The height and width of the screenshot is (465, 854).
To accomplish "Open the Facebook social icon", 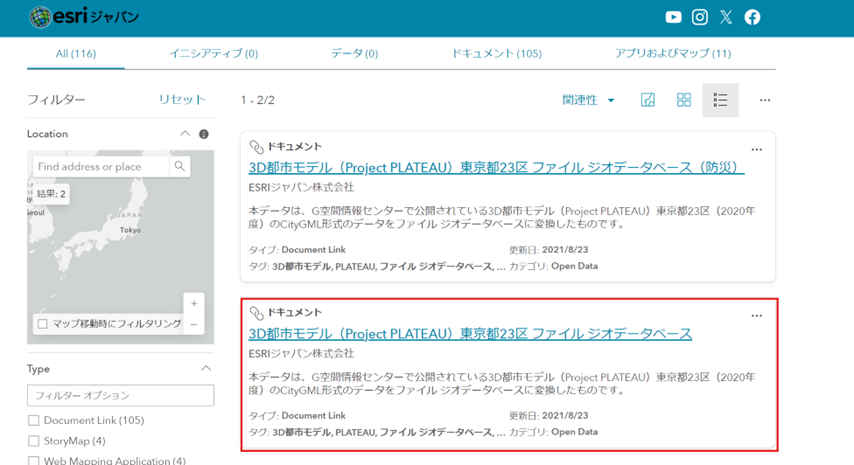I will tap(752, 17).
